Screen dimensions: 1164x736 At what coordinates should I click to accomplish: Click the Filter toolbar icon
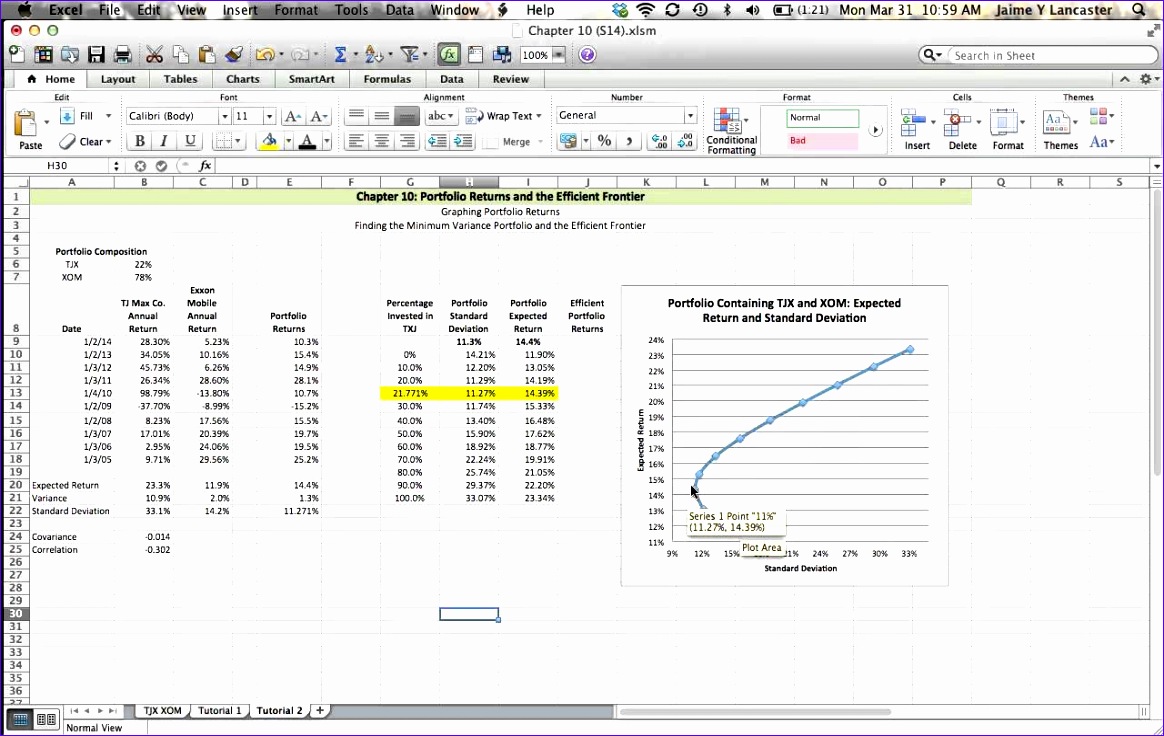[411, 55]
